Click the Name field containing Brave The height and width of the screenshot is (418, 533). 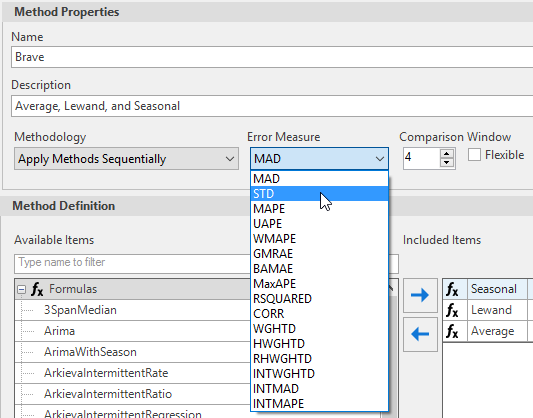point(272,57)
